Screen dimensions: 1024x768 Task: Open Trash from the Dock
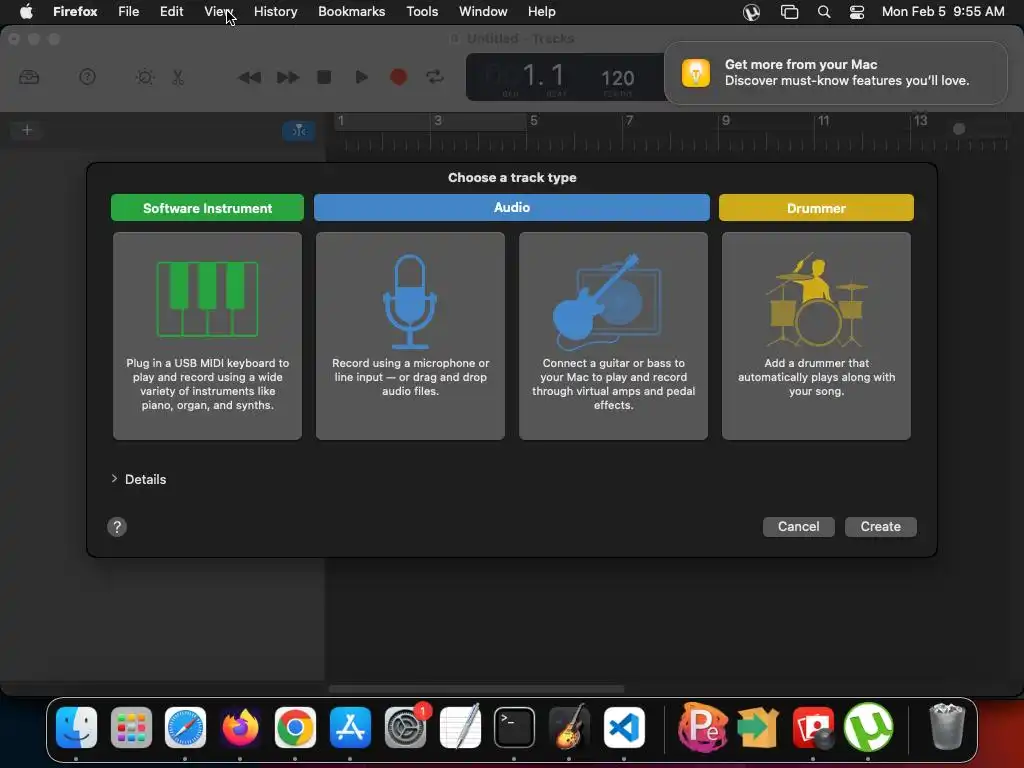pos(946,727)
